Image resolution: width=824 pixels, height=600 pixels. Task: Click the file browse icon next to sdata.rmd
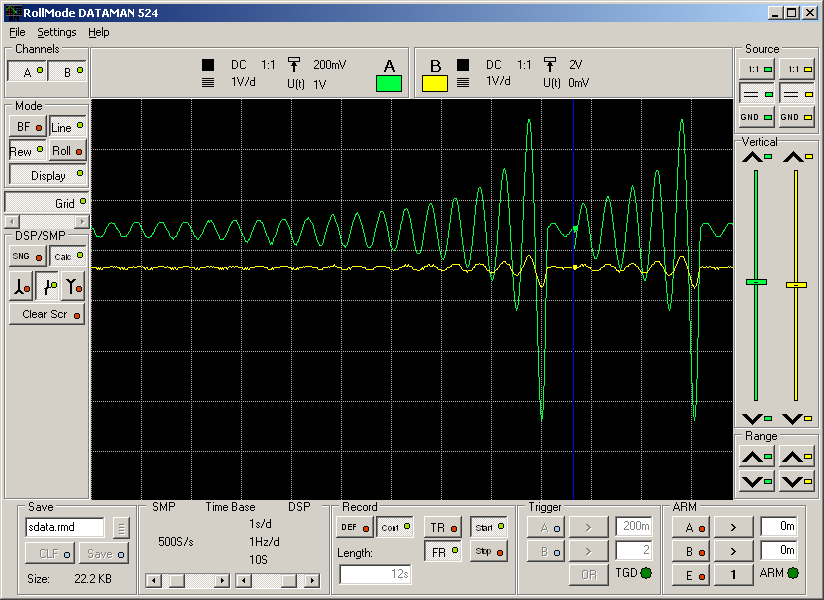tap(121, 527)
